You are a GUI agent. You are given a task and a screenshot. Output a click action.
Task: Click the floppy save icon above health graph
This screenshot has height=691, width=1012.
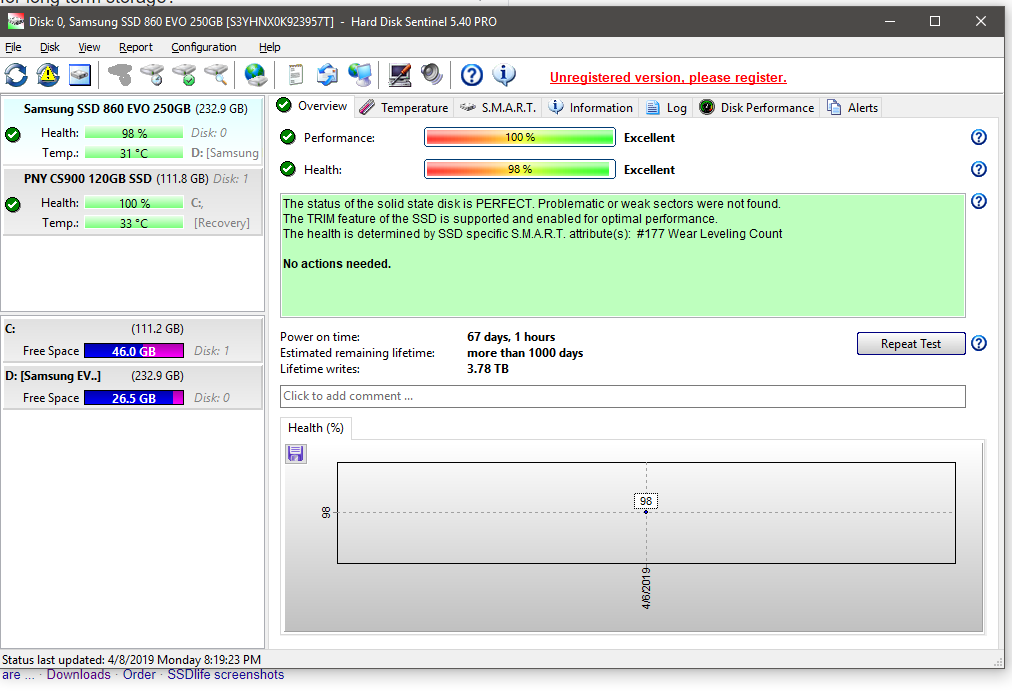pyautogui.click(x=296, y=454)
